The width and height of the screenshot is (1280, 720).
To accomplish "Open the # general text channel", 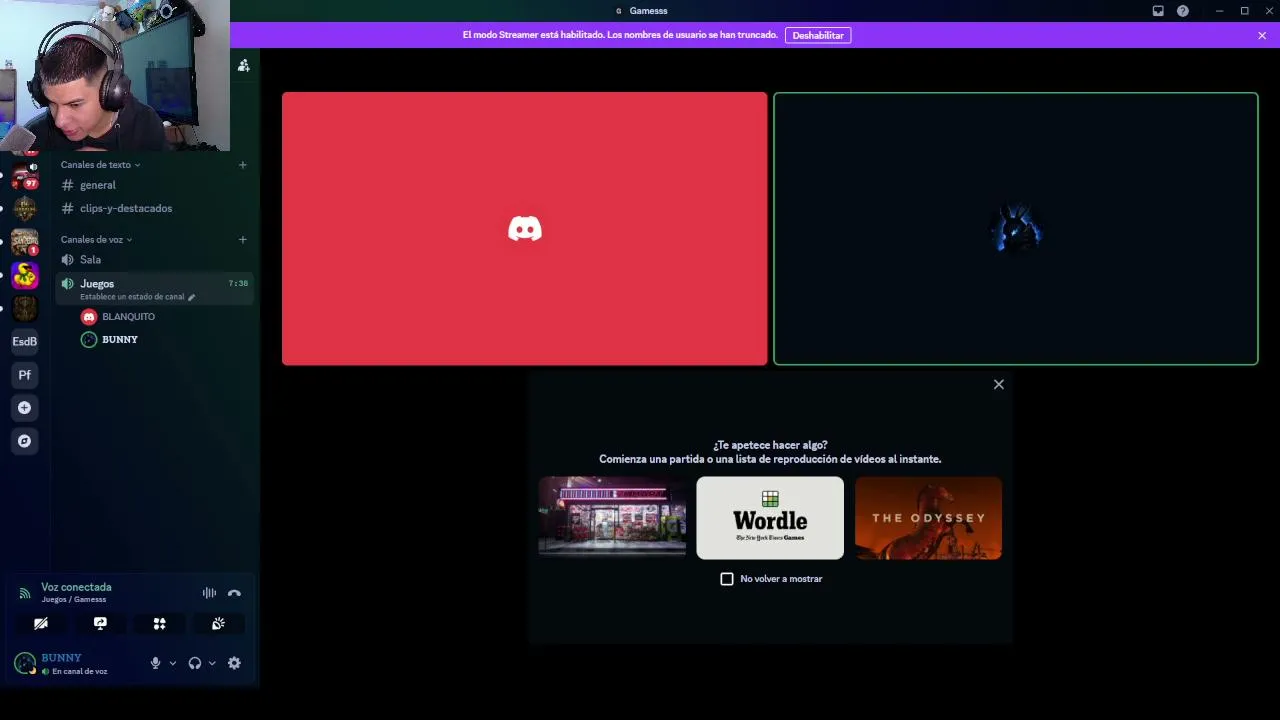I will 154,185.
